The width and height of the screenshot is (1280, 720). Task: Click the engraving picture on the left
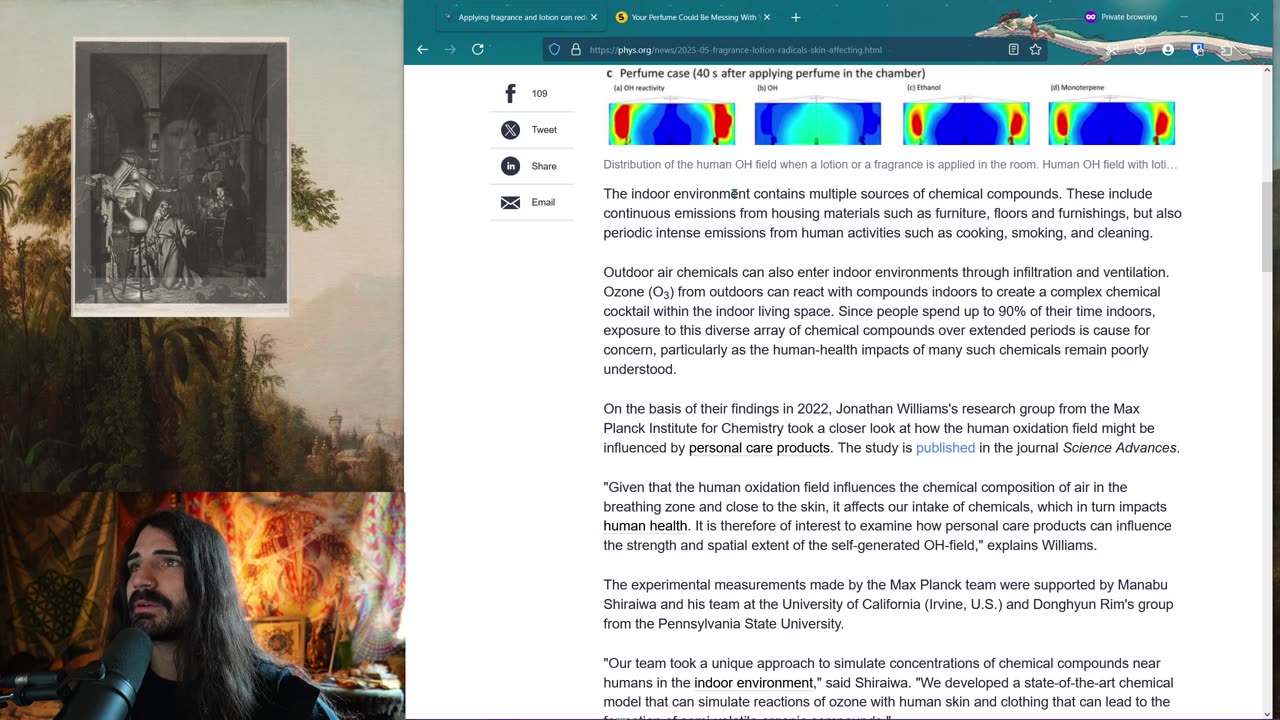pyautogui.click(x=181, y=177)
